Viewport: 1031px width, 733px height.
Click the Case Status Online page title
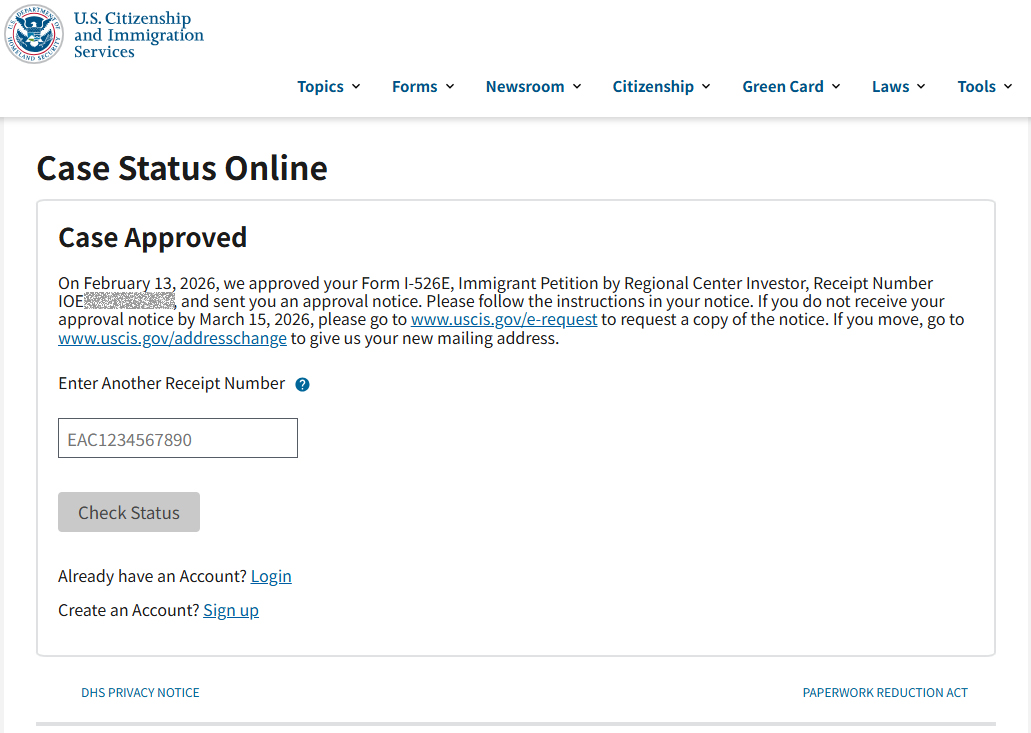click(182, 168)
